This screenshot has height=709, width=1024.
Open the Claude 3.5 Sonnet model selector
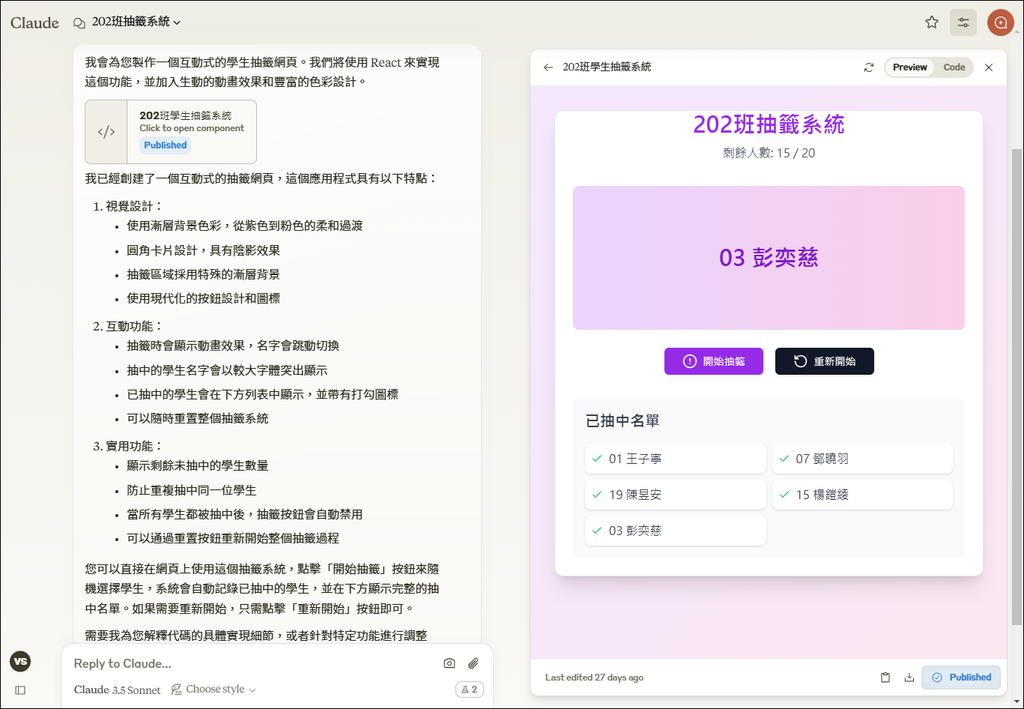(x=117, y=690)
